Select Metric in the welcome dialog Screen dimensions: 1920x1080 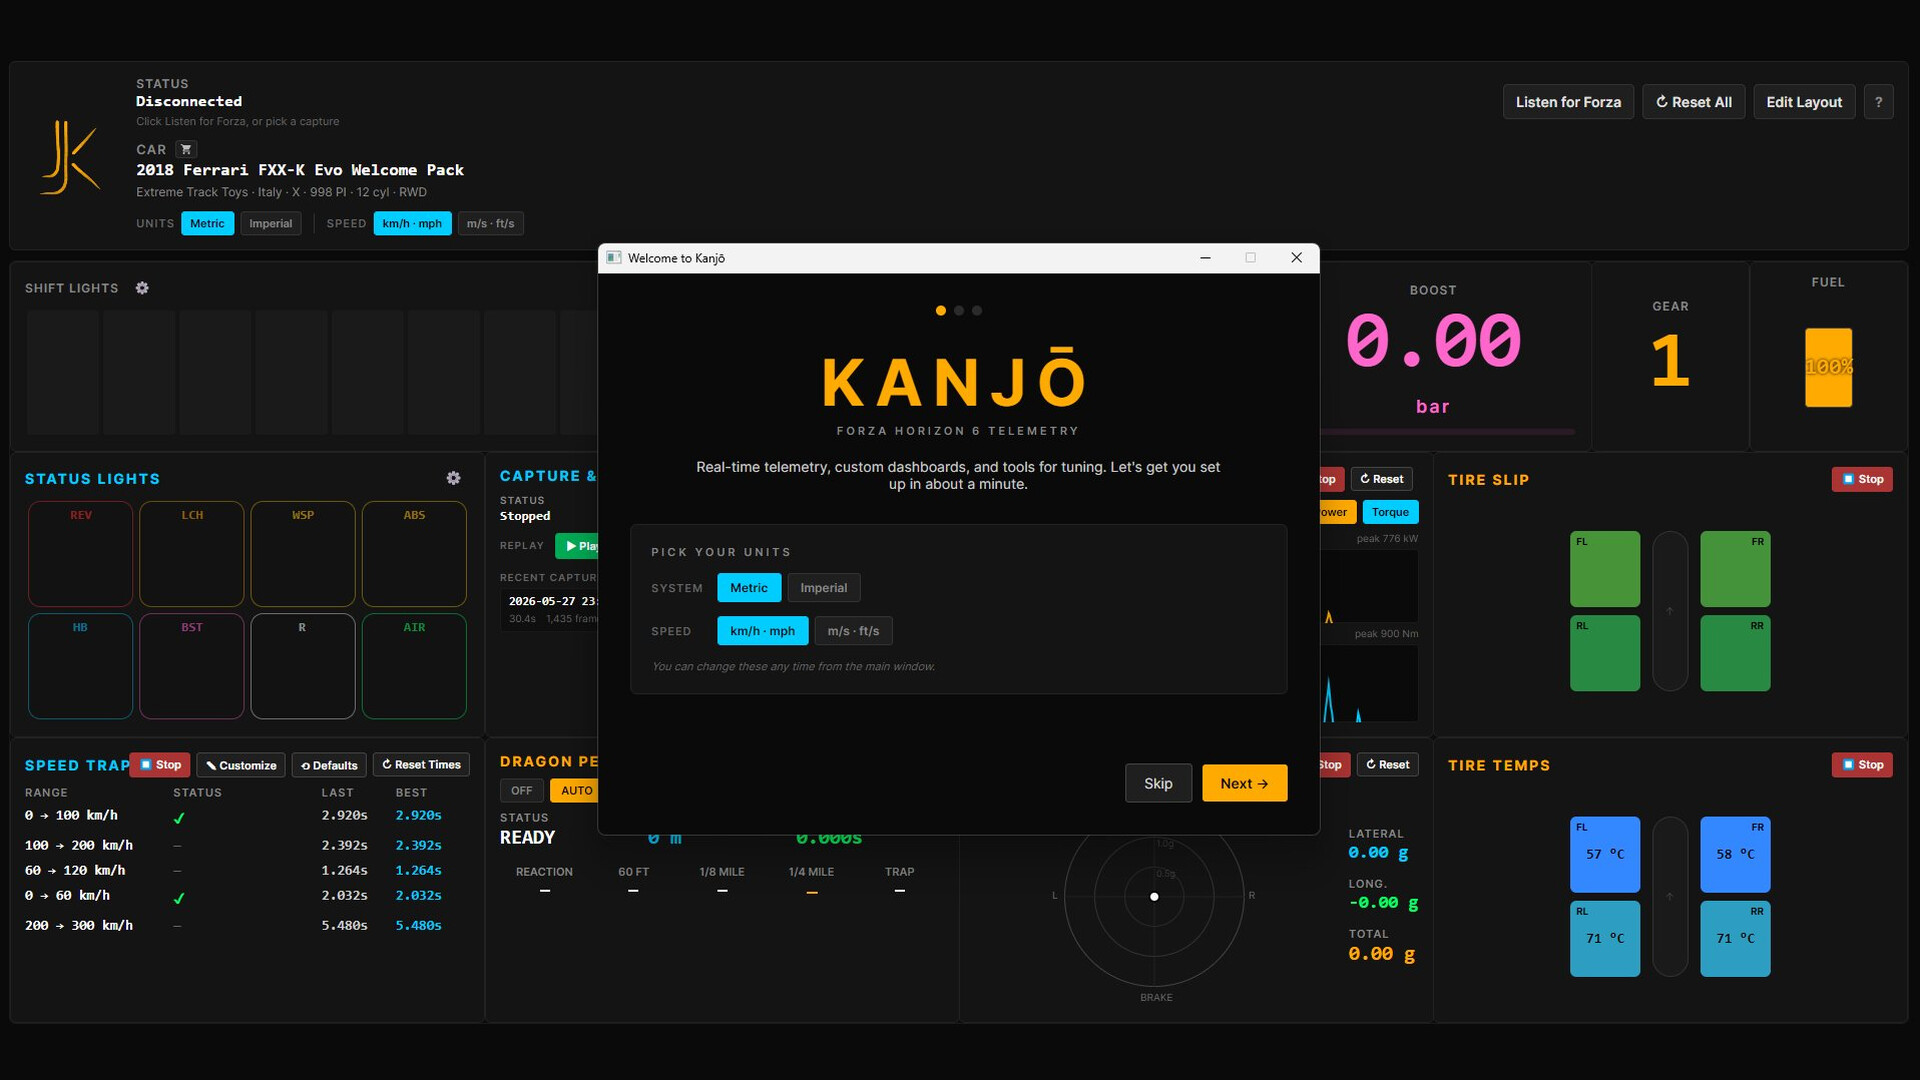749,588
